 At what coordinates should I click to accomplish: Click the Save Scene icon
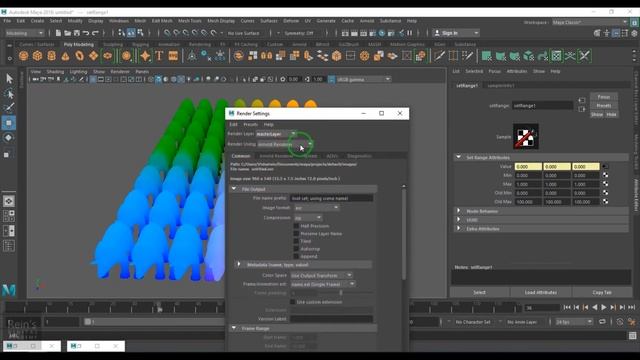click(77, 33)
